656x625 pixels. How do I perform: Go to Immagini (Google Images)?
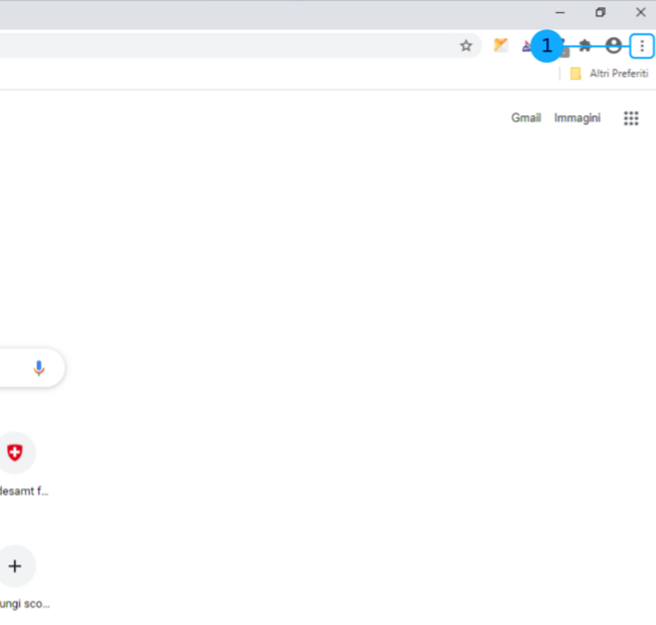click(x=577, y=118)
